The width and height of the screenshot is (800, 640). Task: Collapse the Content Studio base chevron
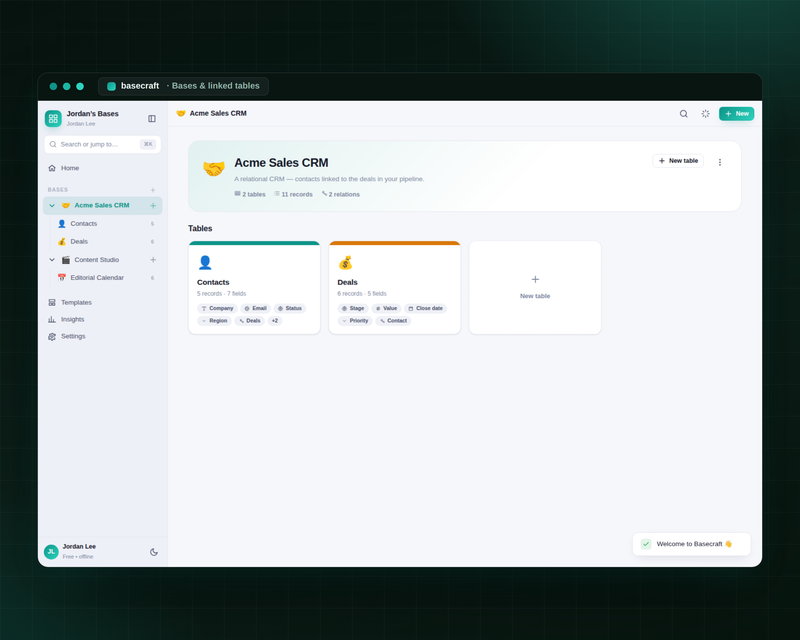(x=52, y=260)
